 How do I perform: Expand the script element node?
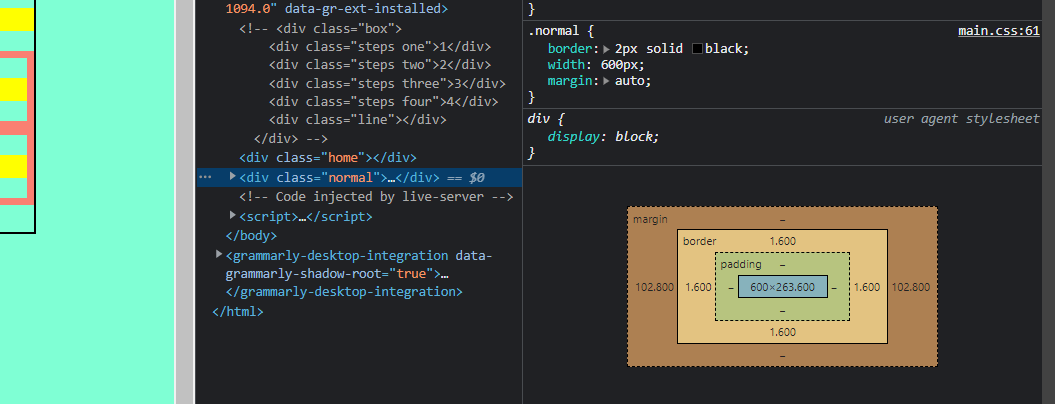tap(233, 215)
